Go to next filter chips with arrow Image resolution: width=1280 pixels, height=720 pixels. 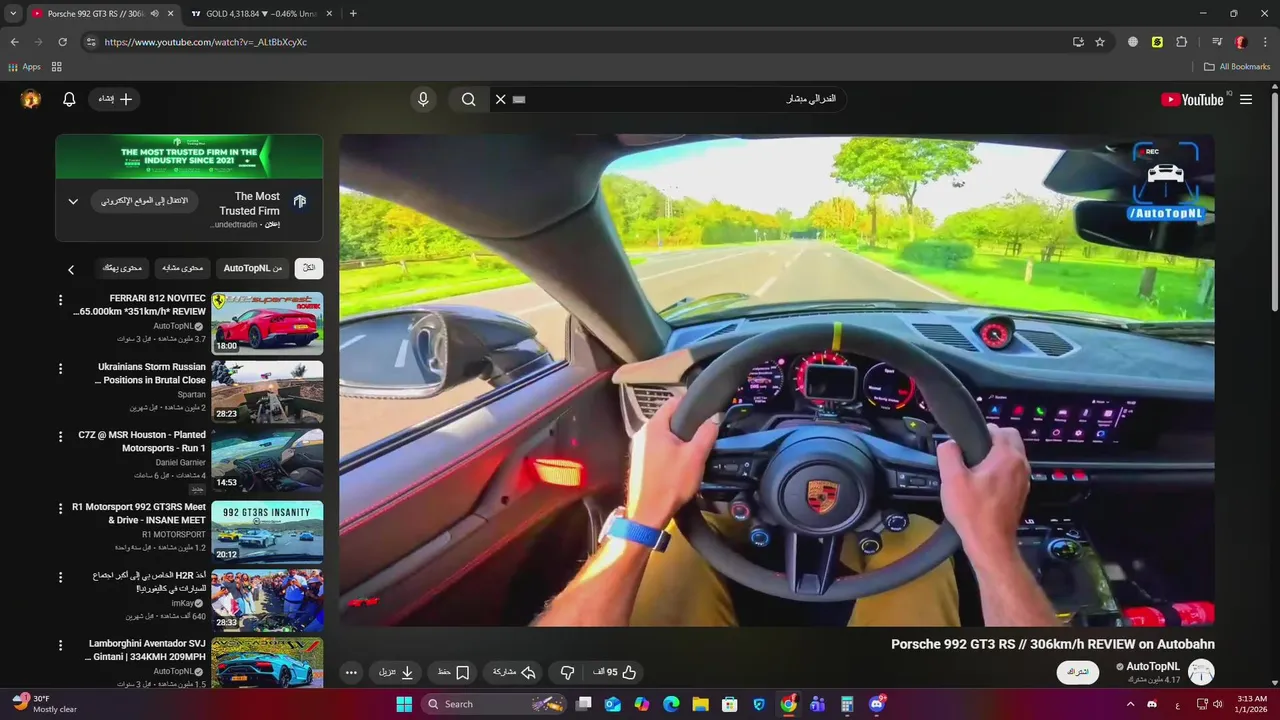(71, 269)
